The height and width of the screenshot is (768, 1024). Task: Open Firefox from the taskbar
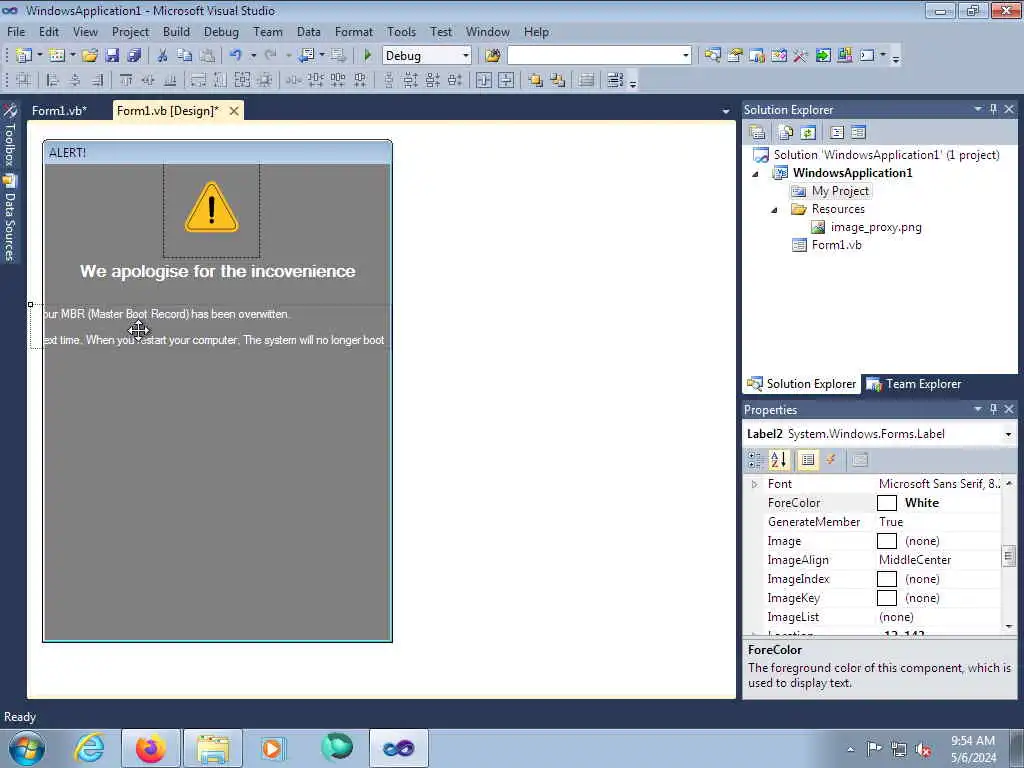point(150,748)
